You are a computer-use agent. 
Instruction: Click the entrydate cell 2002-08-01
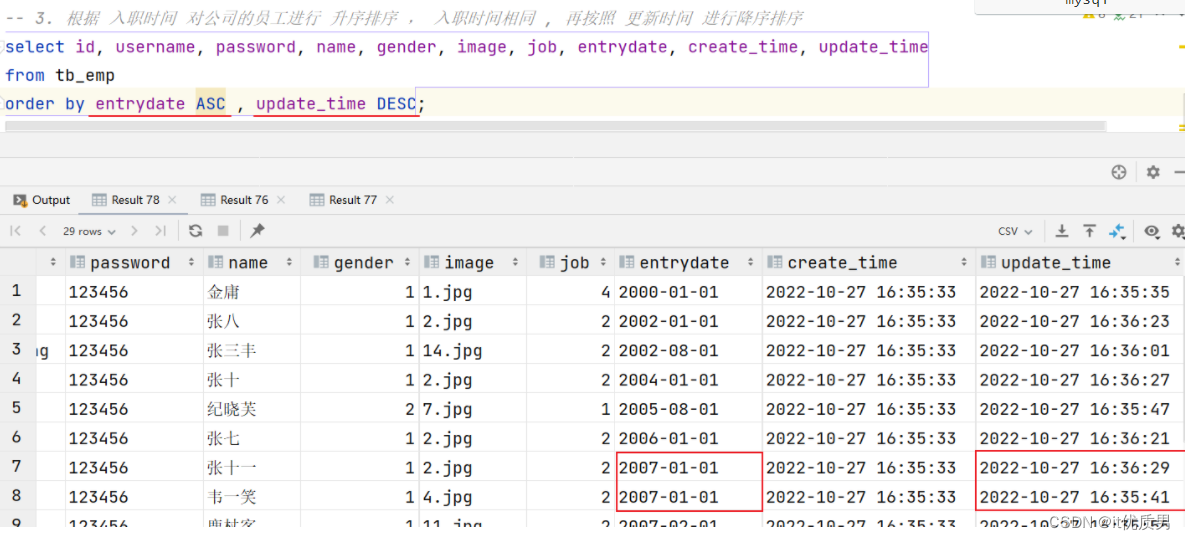coord(688,350)
